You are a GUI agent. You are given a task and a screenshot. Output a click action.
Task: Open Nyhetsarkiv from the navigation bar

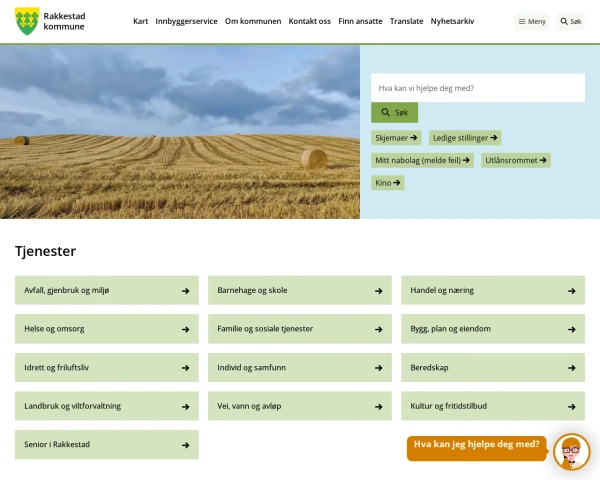click(452, 21)
